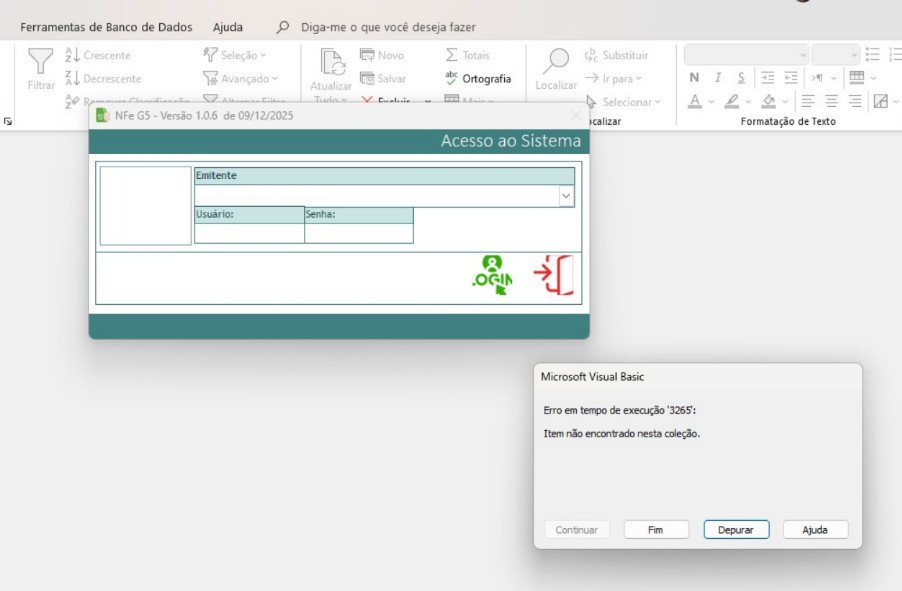Click the font color 'A' button
902x591 pixels.
click(x=694, y=101)
